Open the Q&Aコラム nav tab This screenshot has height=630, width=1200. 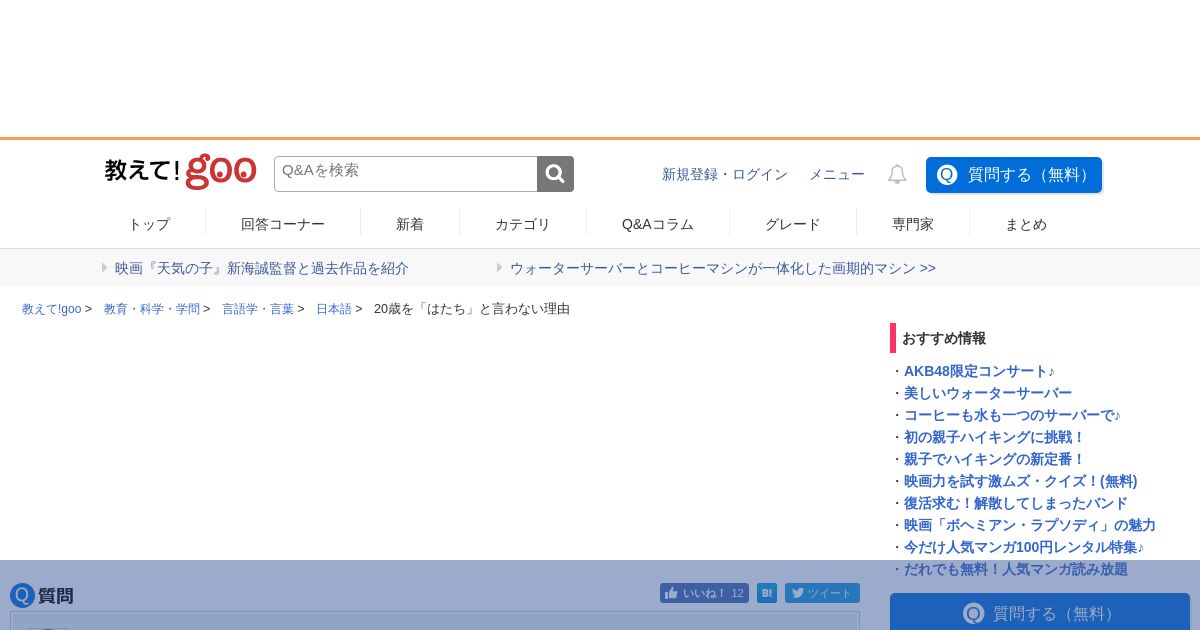(658, 224)
